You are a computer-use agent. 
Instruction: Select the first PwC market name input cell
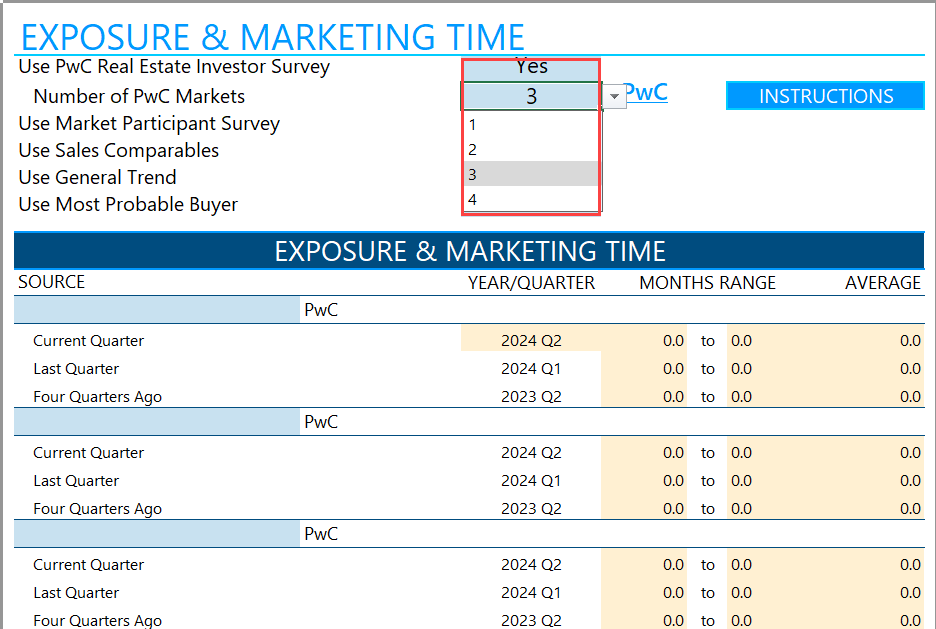(x=157, y=310)
